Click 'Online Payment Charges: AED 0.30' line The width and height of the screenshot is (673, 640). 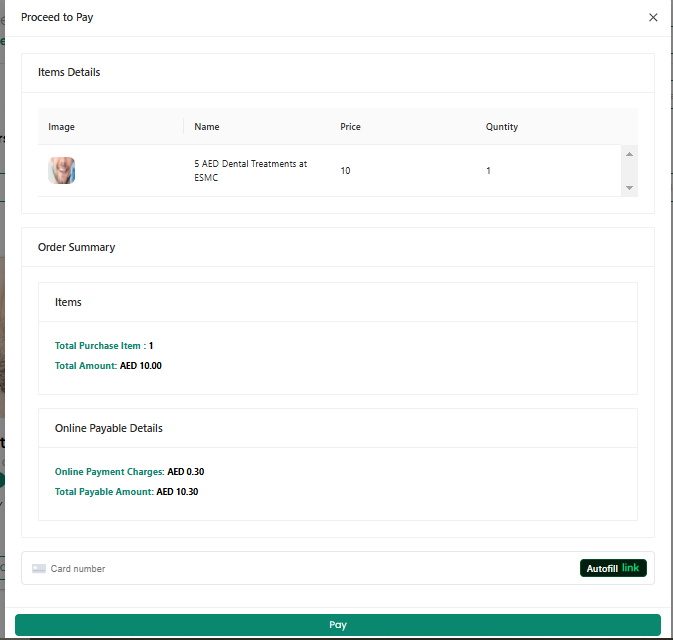[129, 472]
